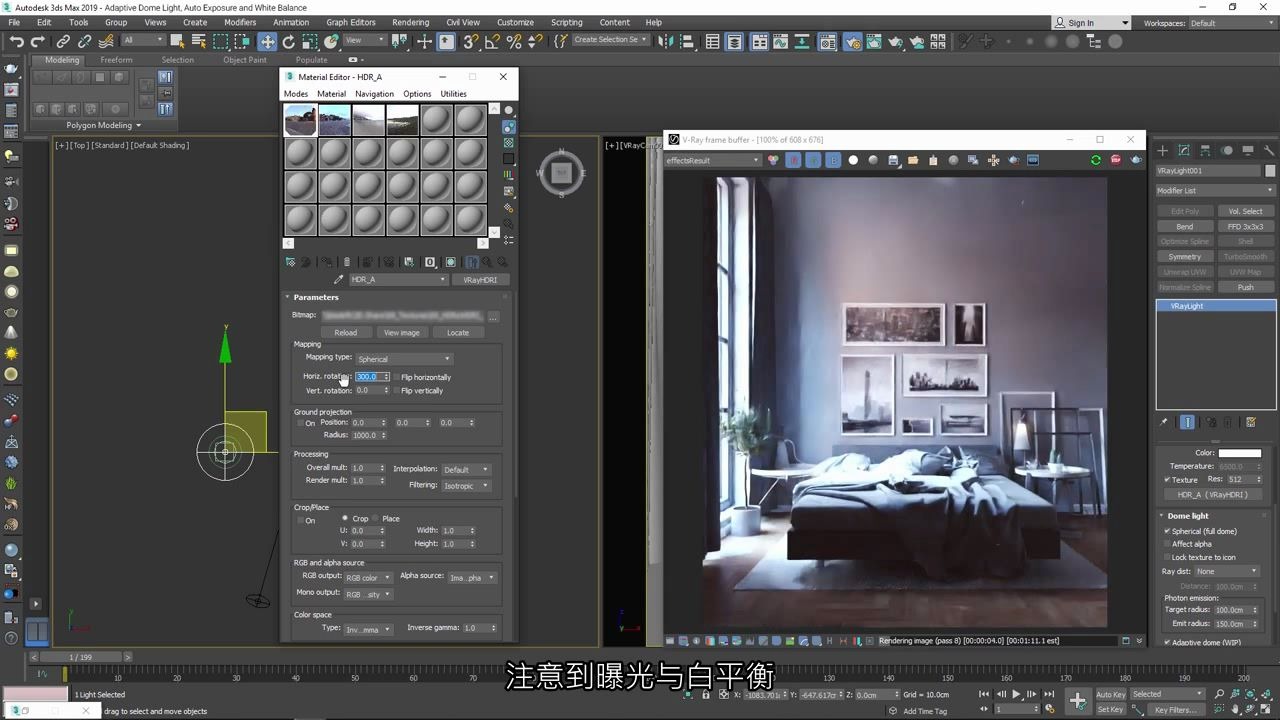Open the Display tab in command panel
The image size is (1280, 720).
click(1248, 151)
